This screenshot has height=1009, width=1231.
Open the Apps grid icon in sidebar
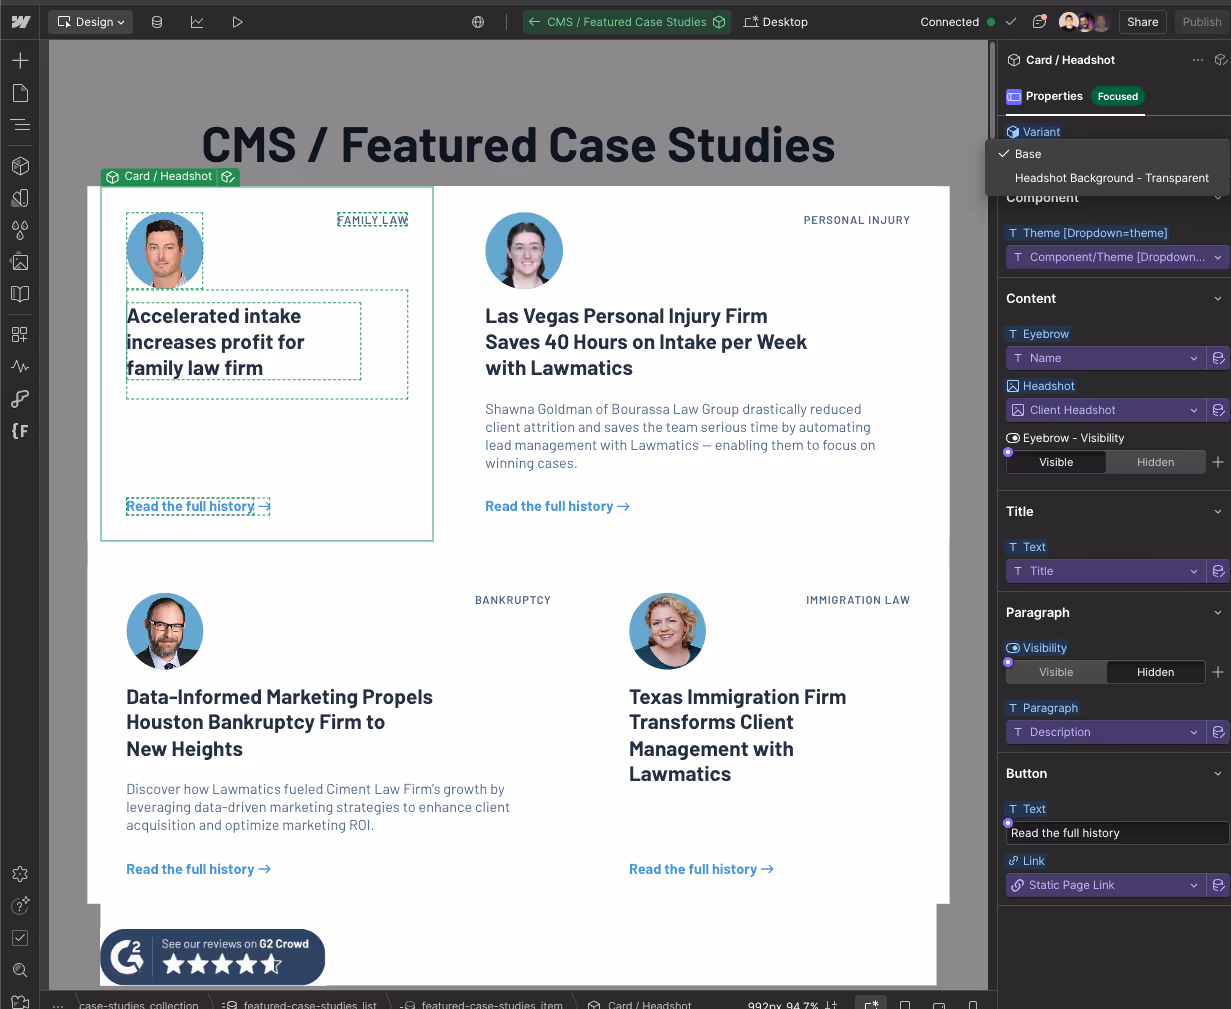pos(20,335)
